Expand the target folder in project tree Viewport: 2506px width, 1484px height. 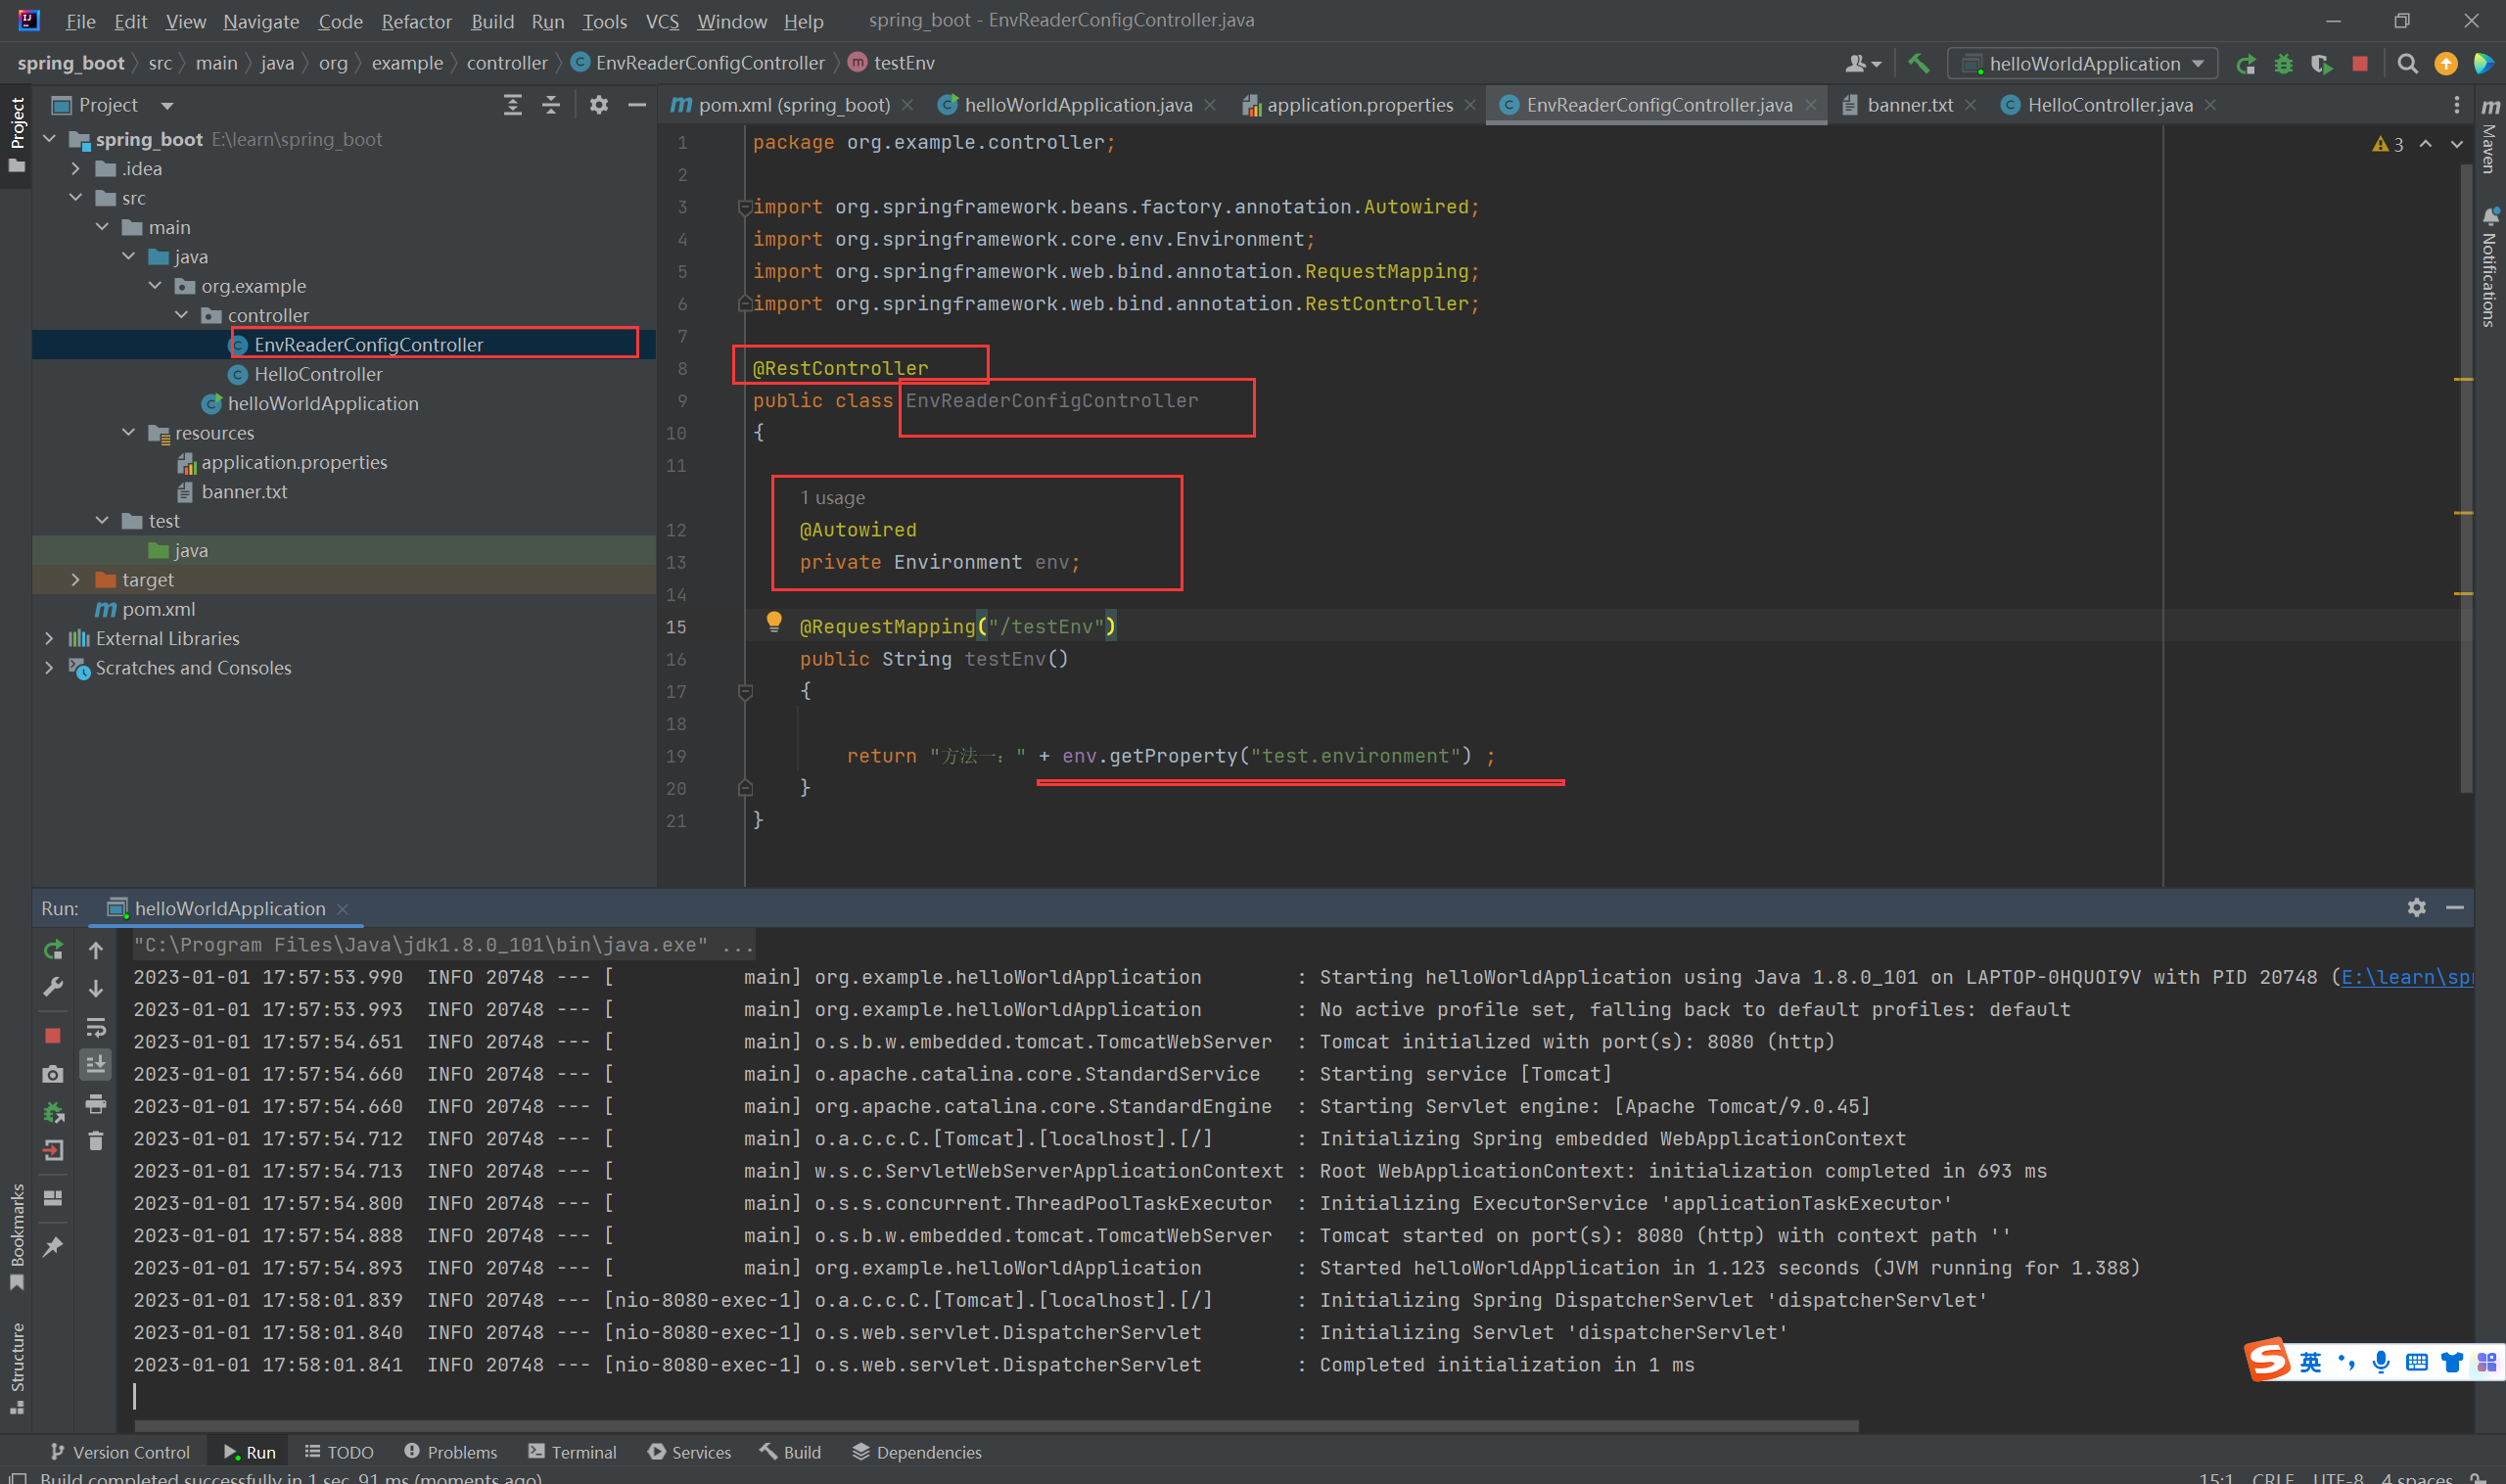tap(76, 580)
